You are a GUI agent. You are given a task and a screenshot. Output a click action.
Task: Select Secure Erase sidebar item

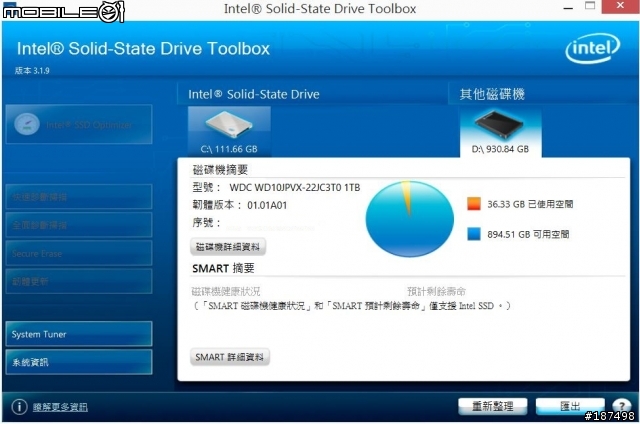point(79,253)
